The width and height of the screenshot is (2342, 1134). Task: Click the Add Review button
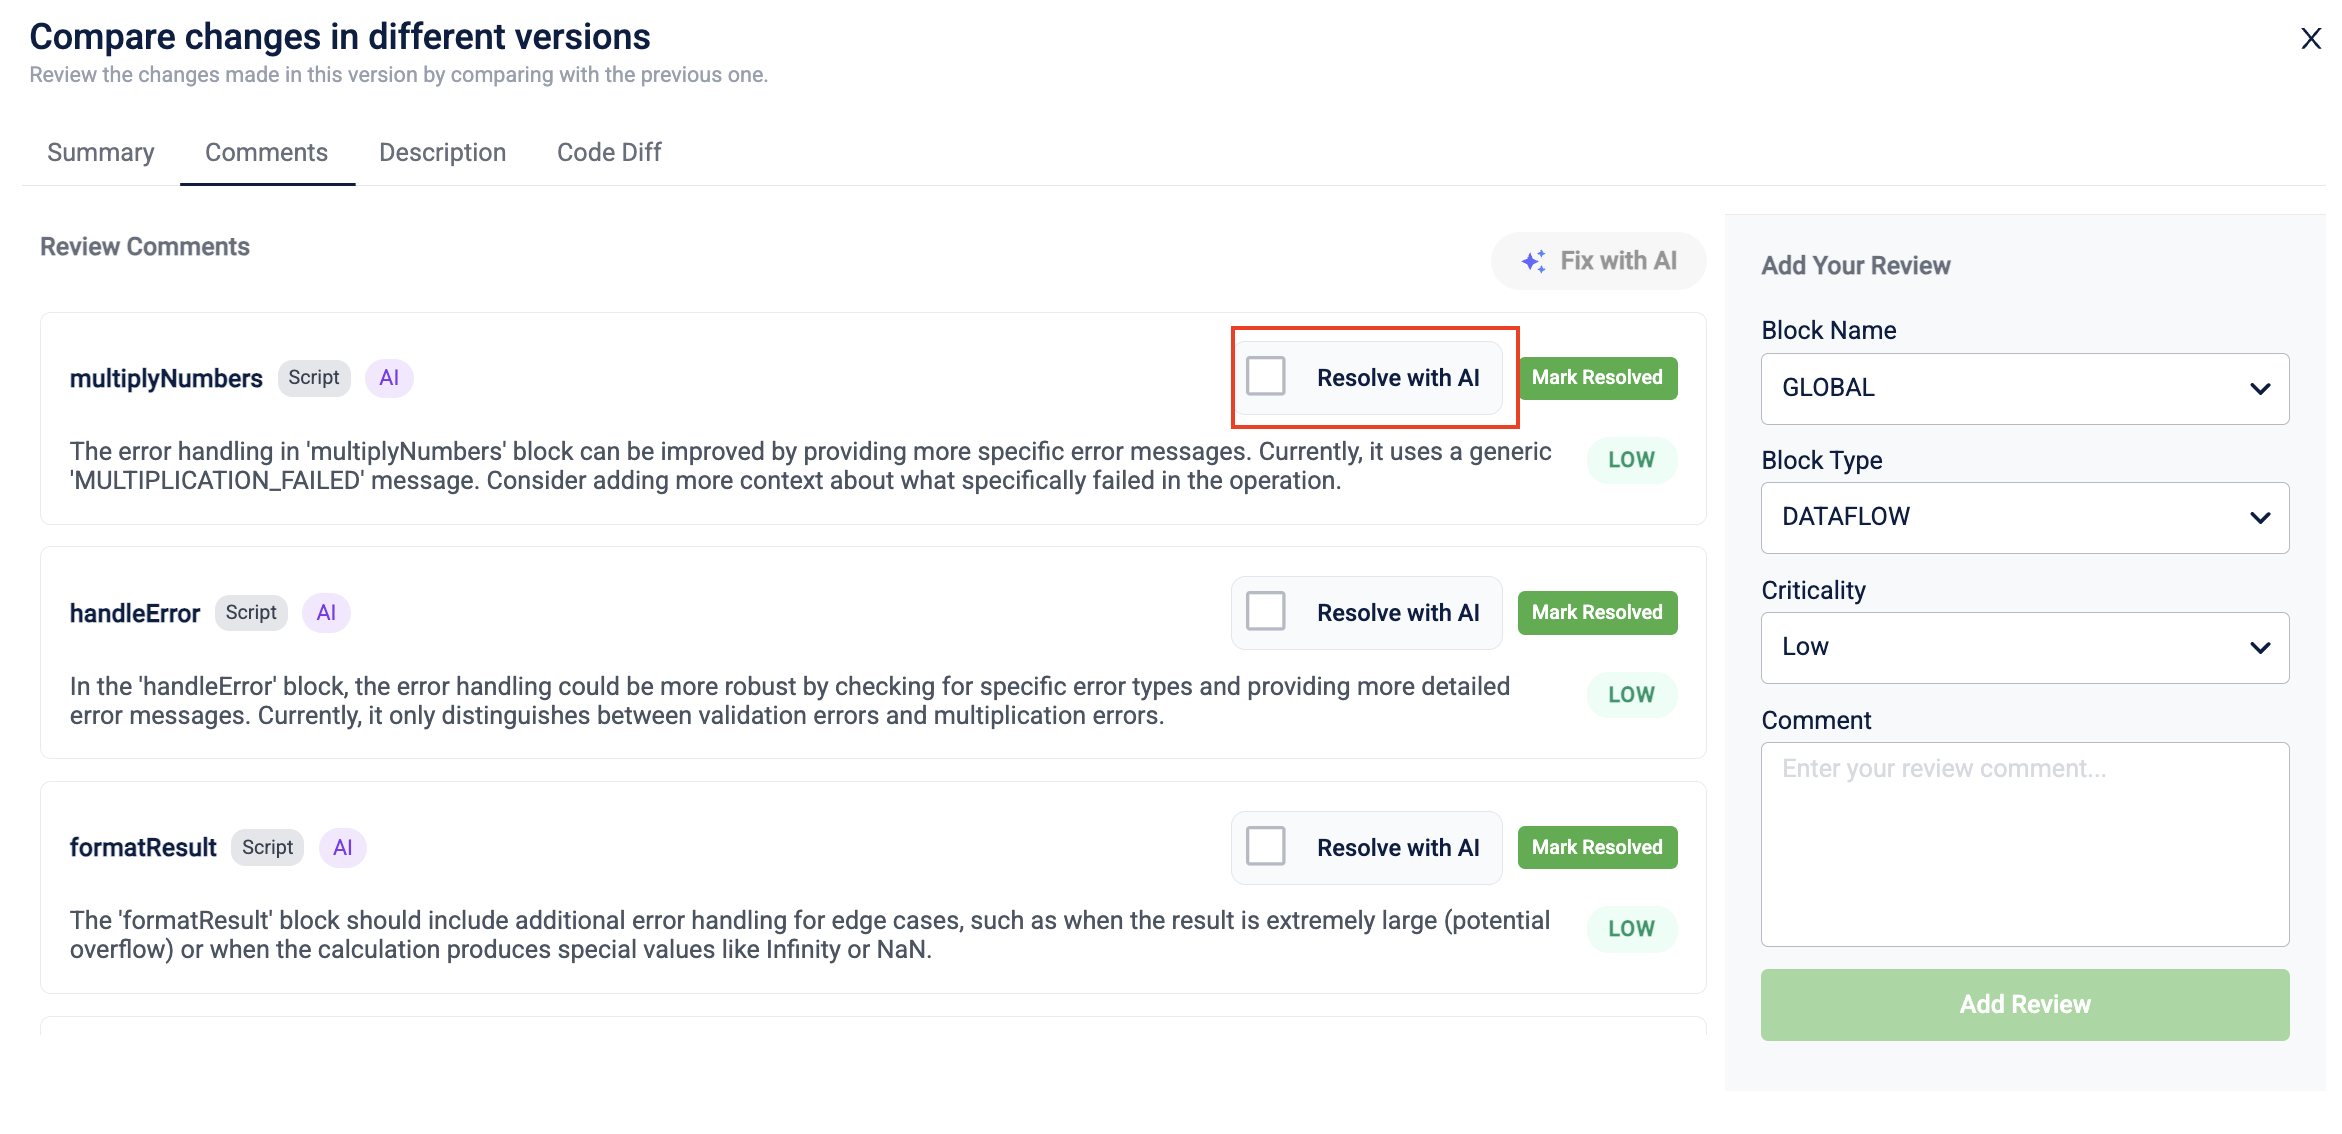pos(2024,1004)
